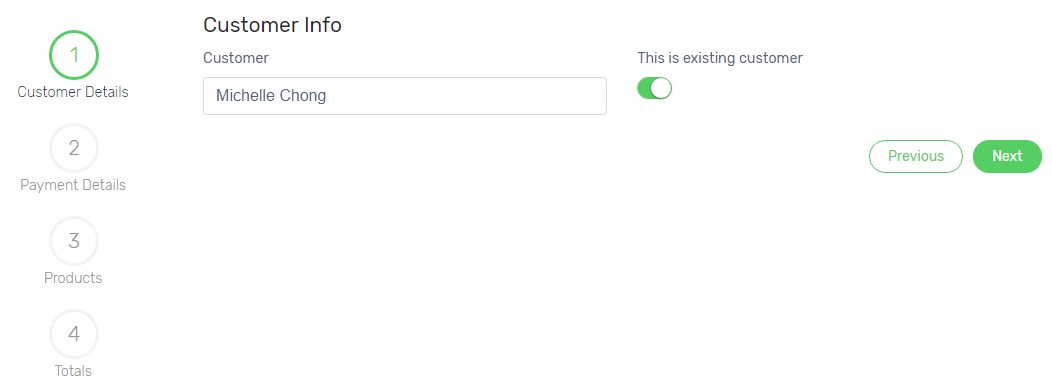1052x389 pixels.
Task: Click the Customer label above the field
Action: 235,58
